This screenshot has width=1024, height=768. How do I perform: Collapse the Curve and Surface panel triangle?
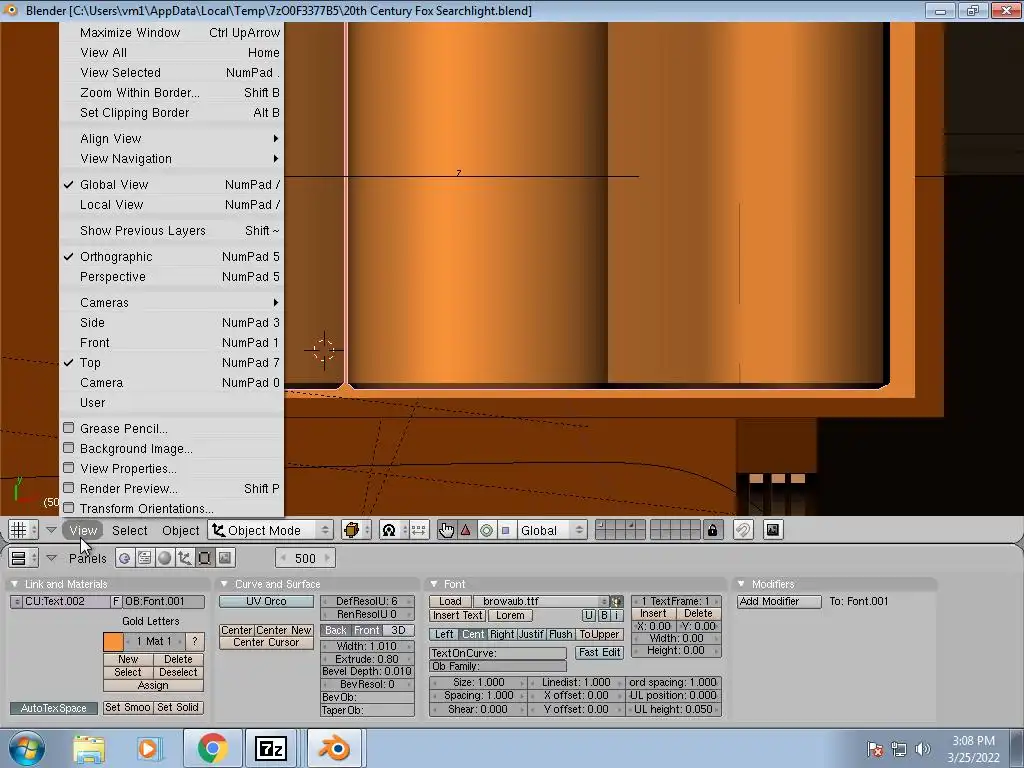(224, 584)
